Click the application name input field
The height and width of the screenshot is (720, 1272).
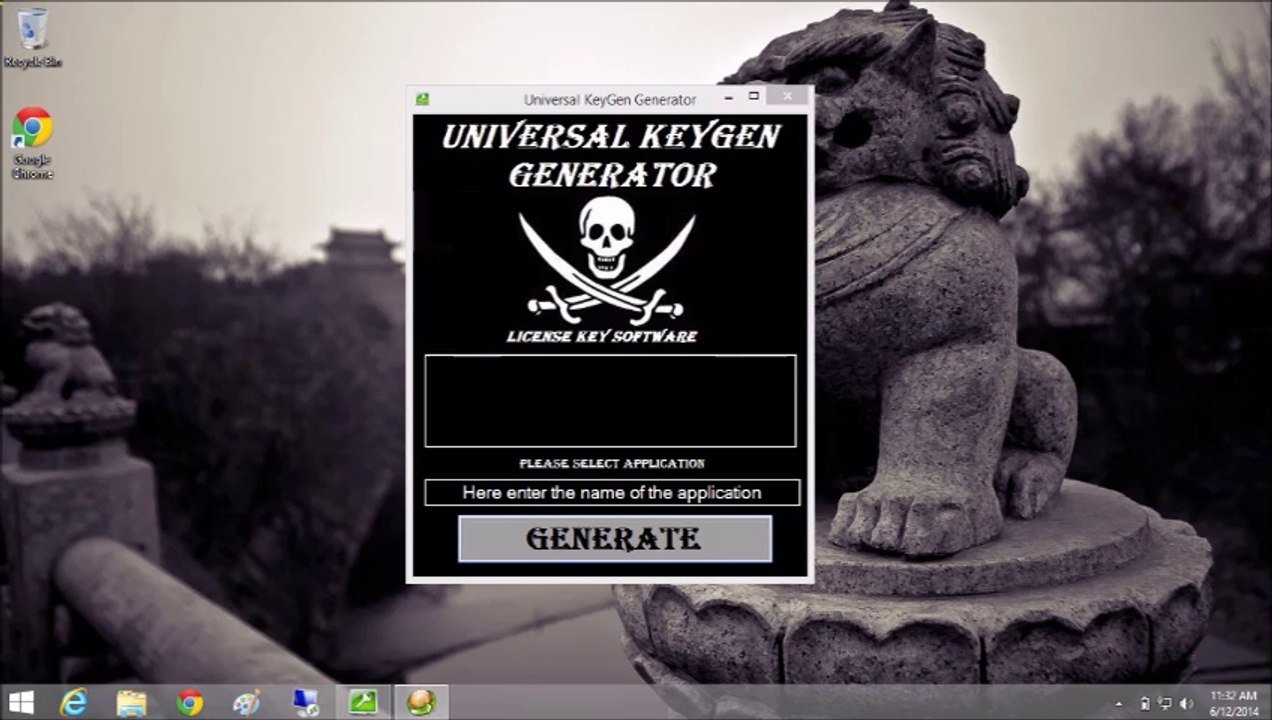tap(611, 493)
